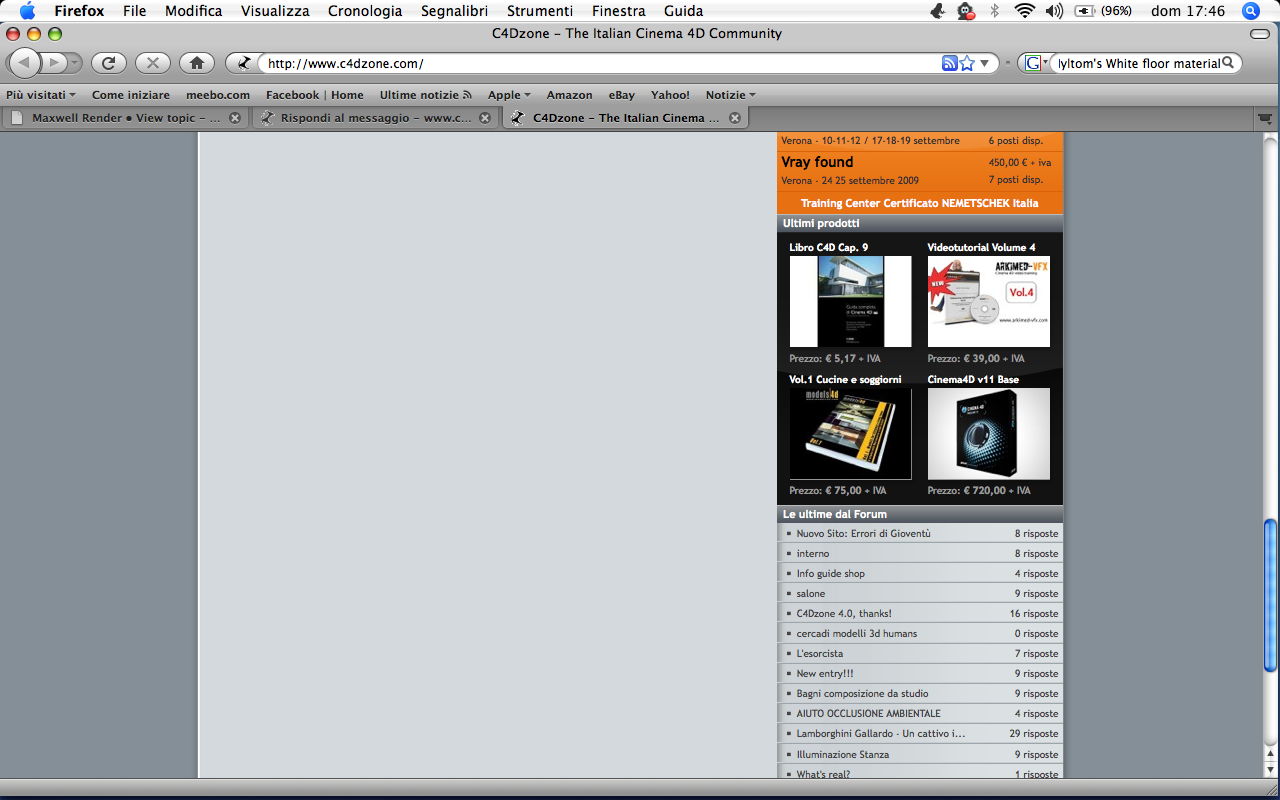Open the Yahoo! bookmark
The image size is (1280, 800).
tap(670, 95)
